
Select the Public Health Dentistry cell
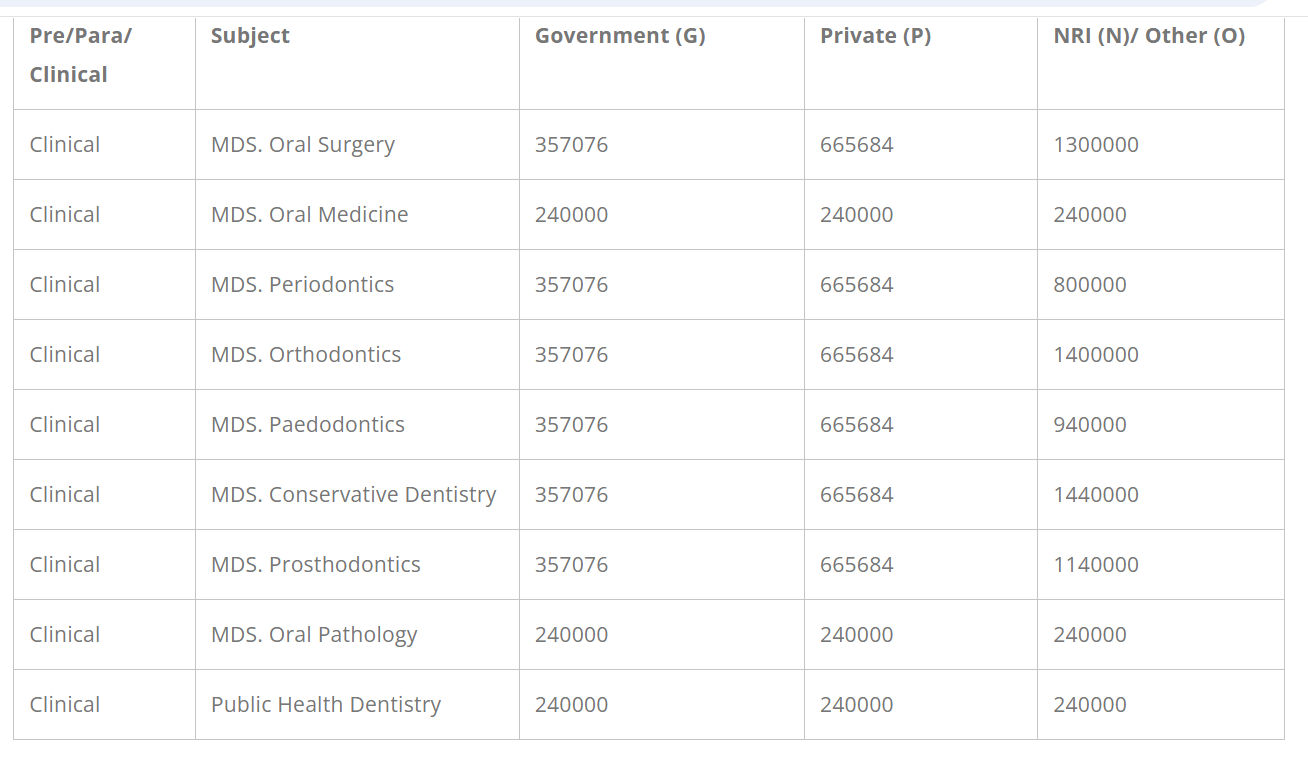point(325,705)
